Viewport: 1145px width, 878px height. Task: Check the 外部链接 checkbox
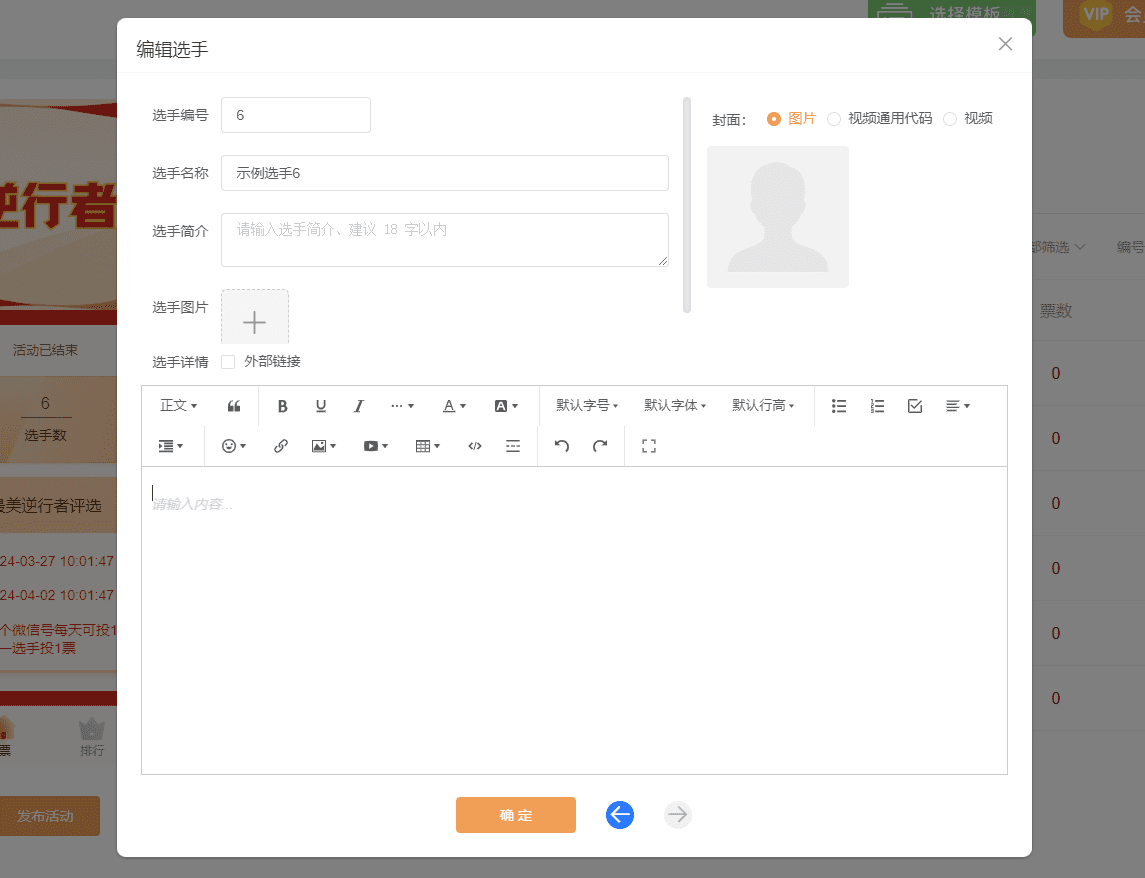(x=227, y=361)
